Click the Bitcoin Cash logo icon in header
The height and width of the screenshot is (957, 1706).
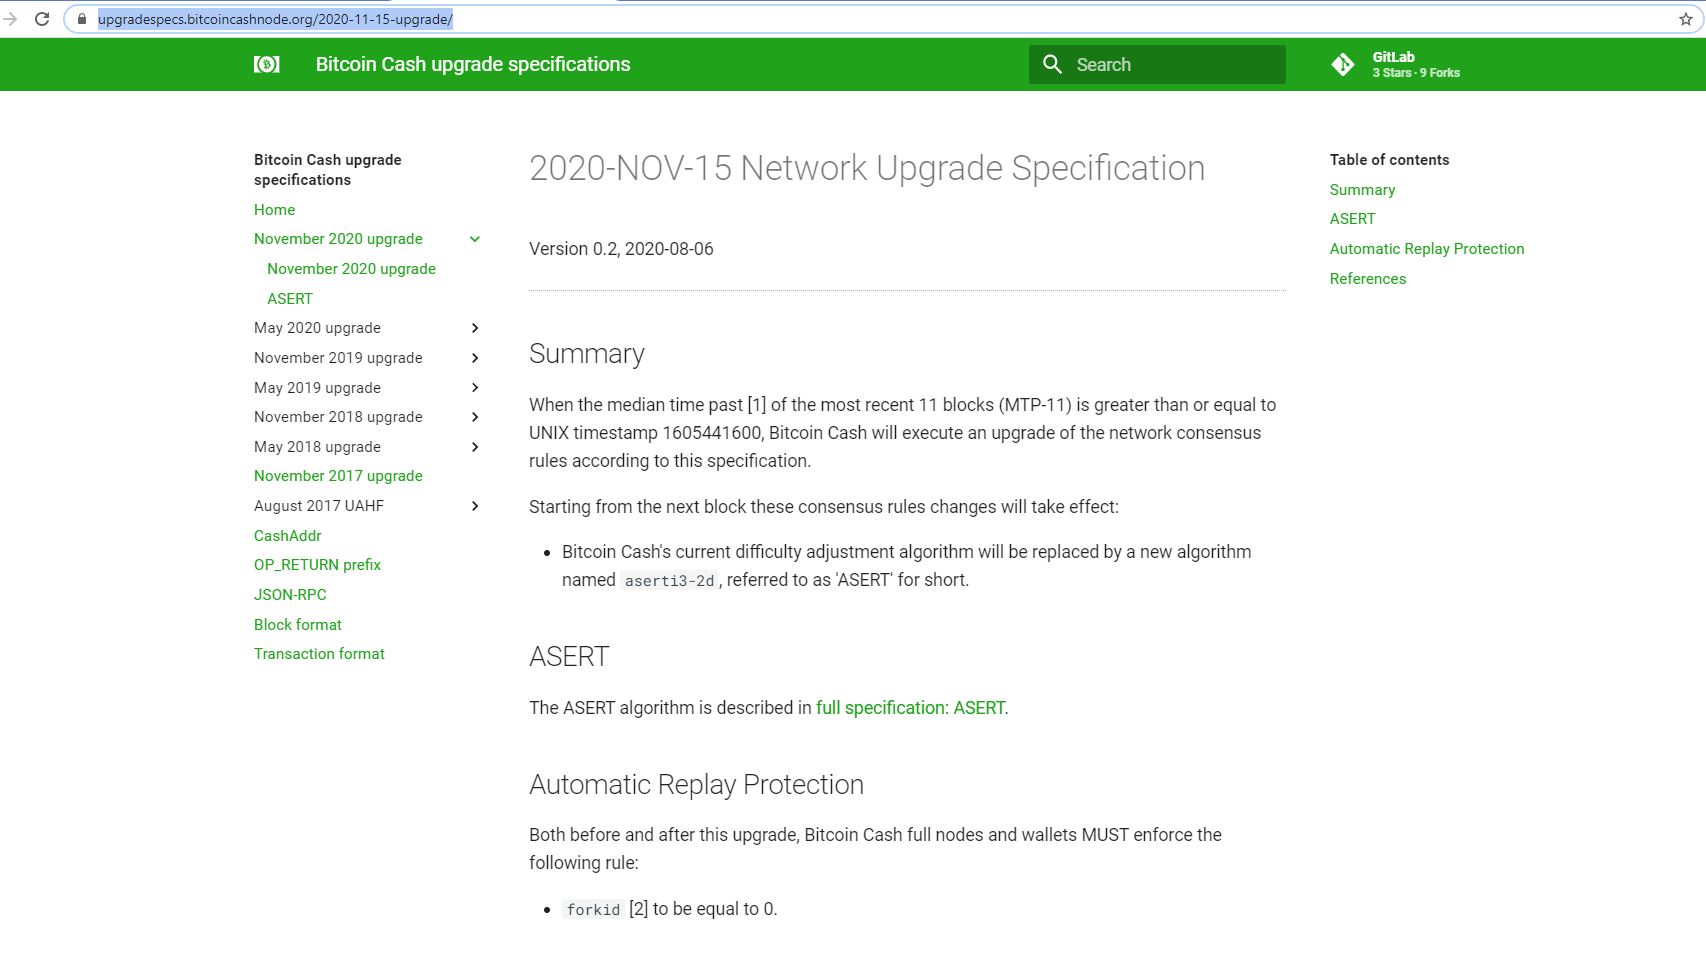pos(267,64)
